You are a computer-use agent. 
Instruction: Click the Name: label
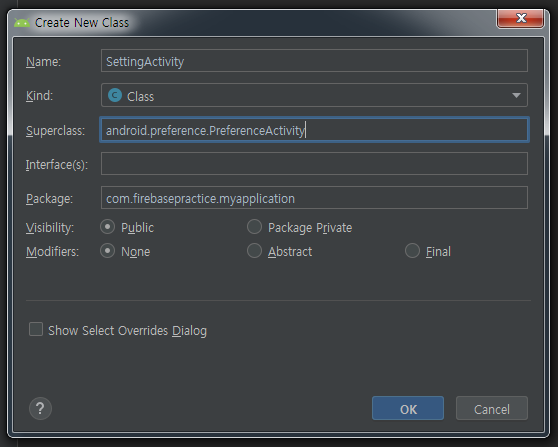point(43,62)
